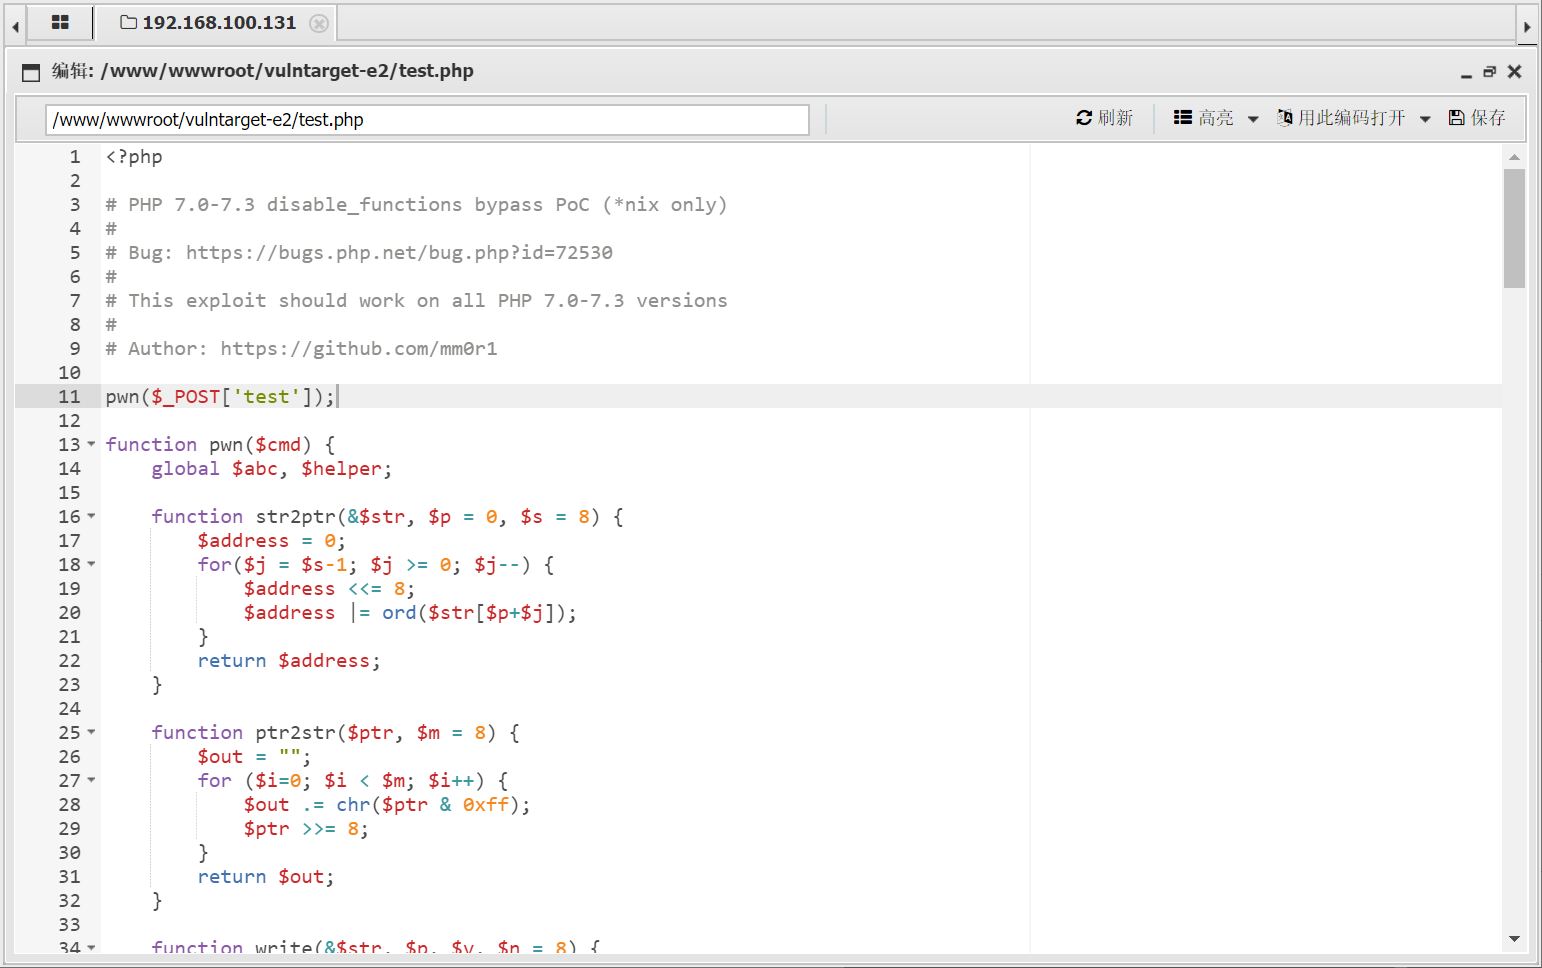1542x968 pixels.
Task: Close the 192.168.100.131 tab
Action: point(319,23)
